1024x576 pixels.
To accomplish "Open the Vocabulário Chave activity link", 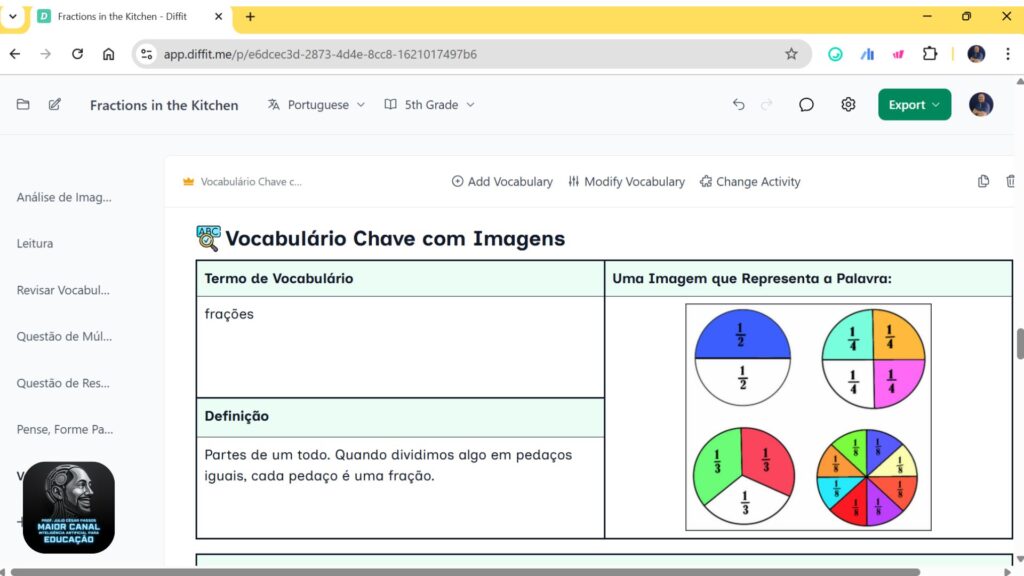I will click(x=250, y=181).
